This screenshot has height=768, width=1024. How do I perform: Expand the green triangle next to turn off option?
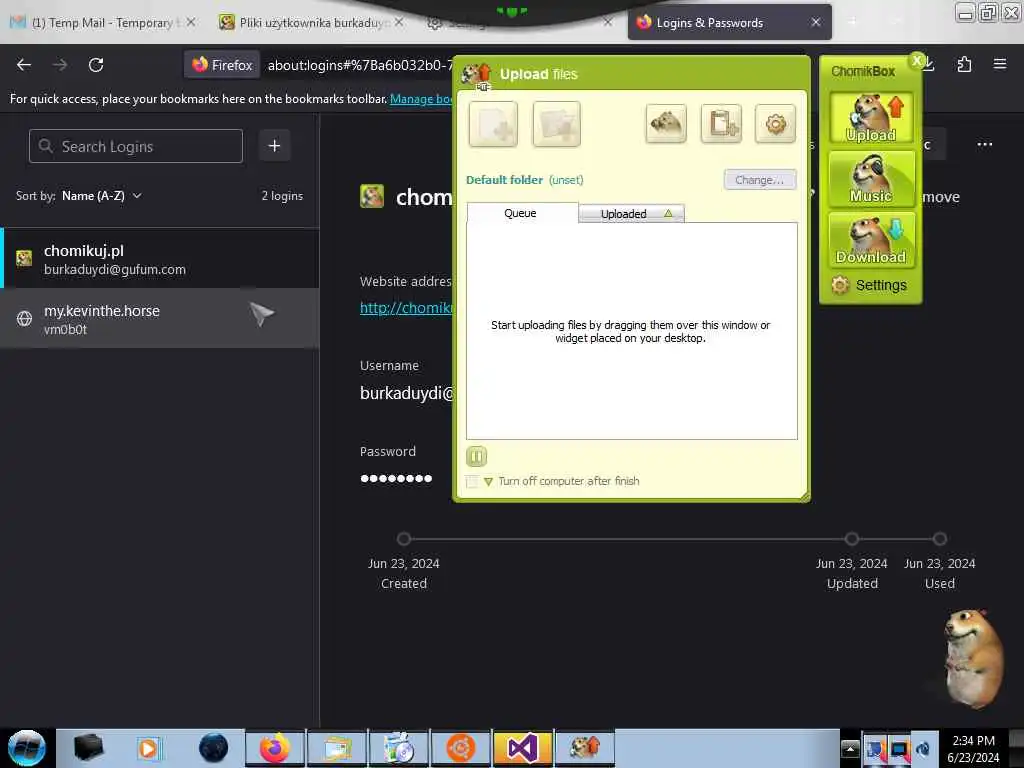(x=488, y=482)
